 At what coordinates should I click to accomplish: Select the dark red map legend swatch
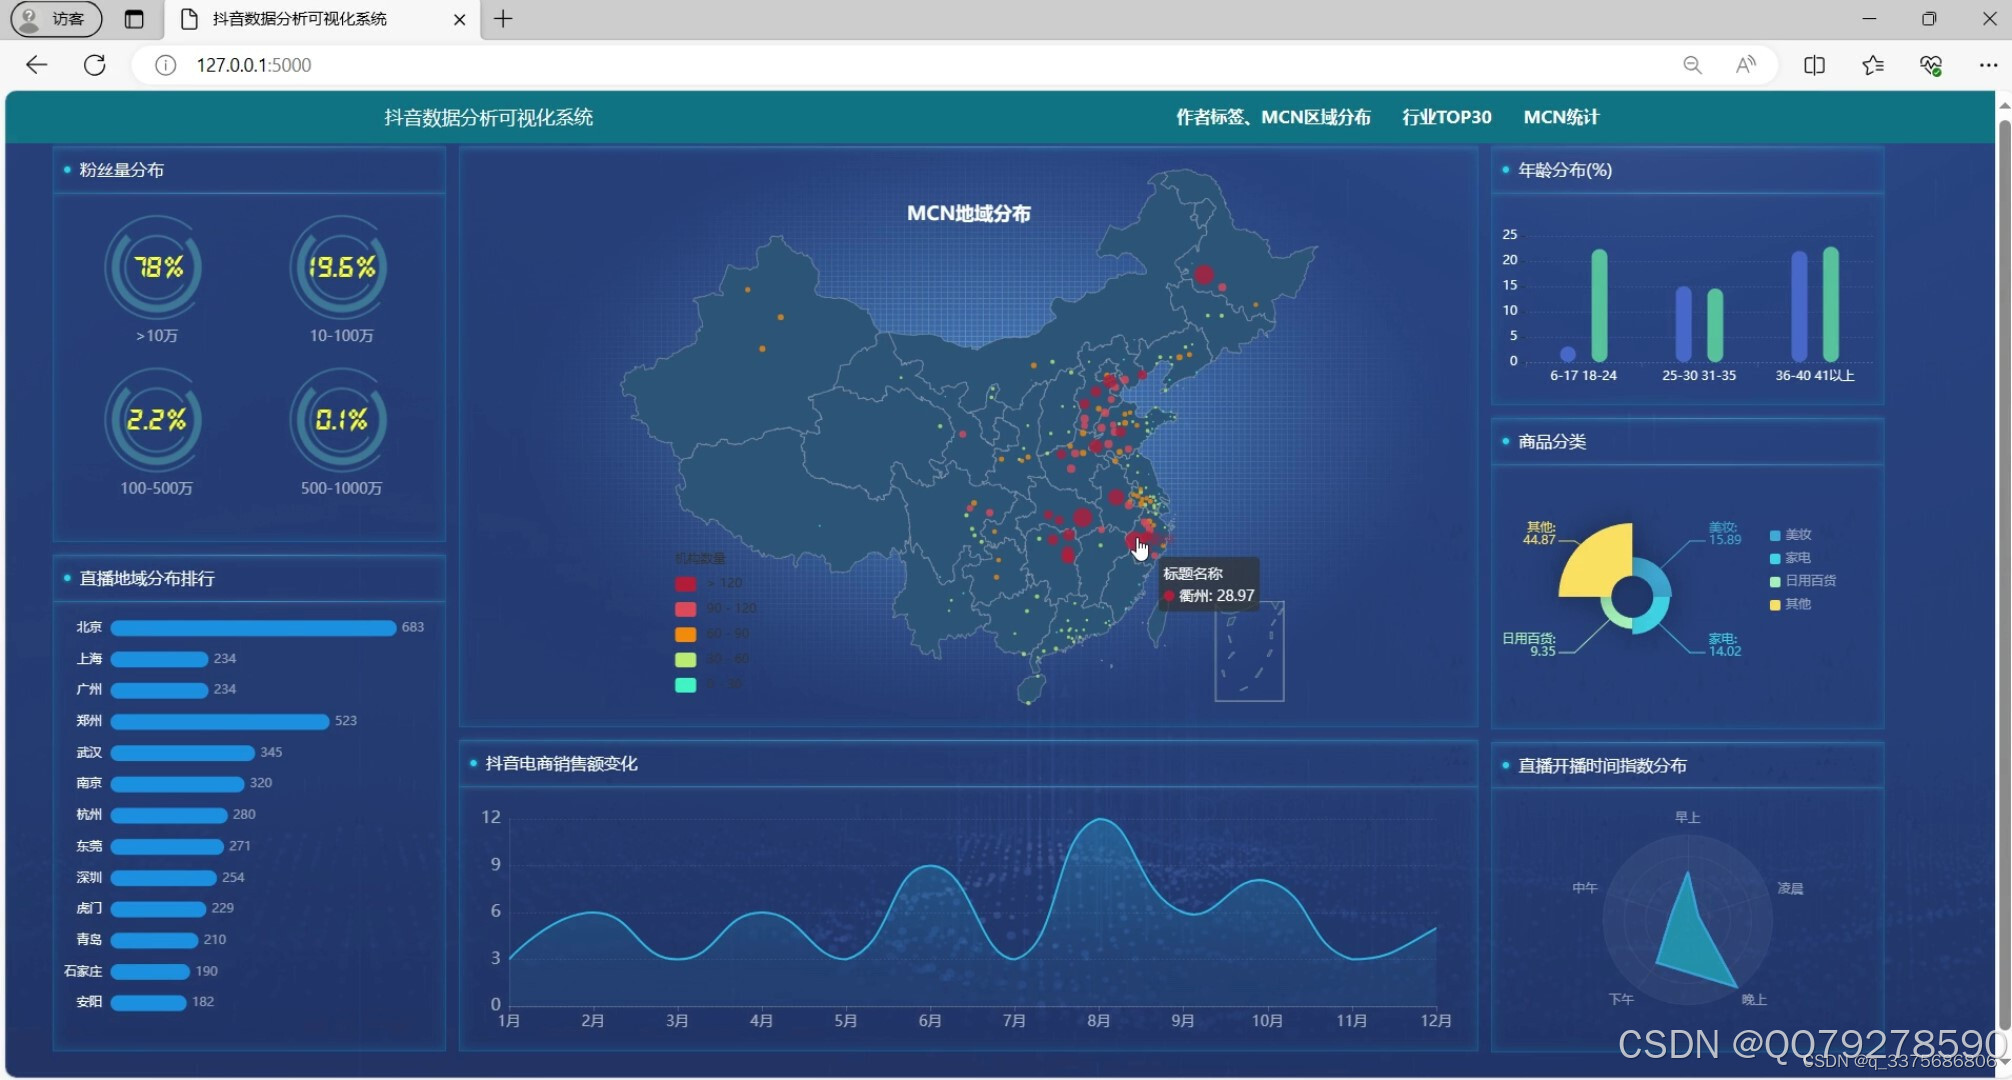[685, 583]
